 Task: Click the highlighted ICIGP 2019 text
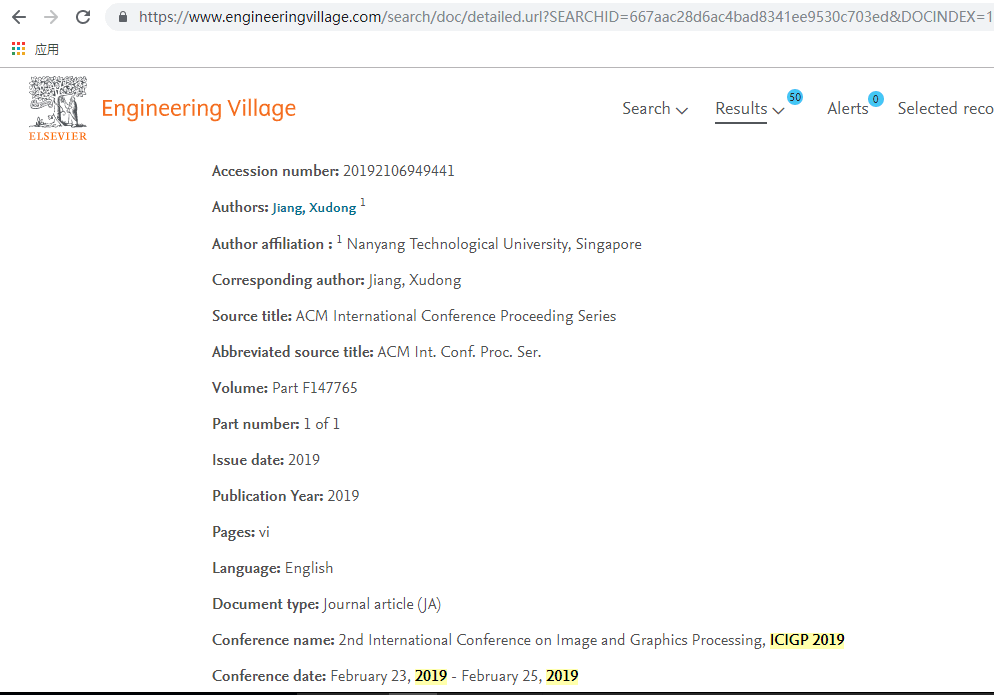807,640
